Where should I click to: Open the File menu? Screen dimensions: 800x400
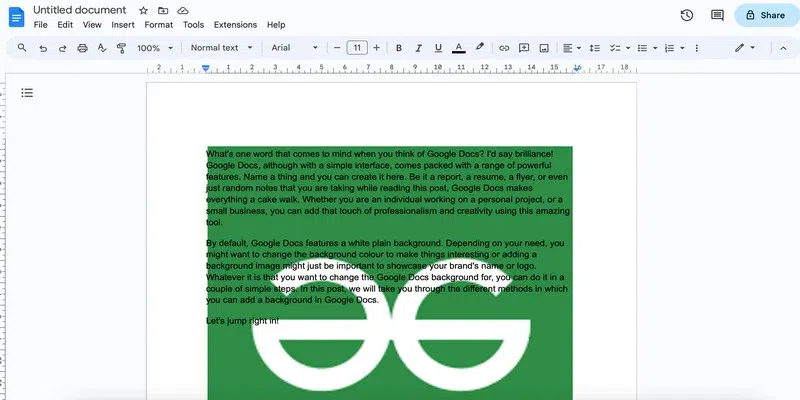[40, 24]
